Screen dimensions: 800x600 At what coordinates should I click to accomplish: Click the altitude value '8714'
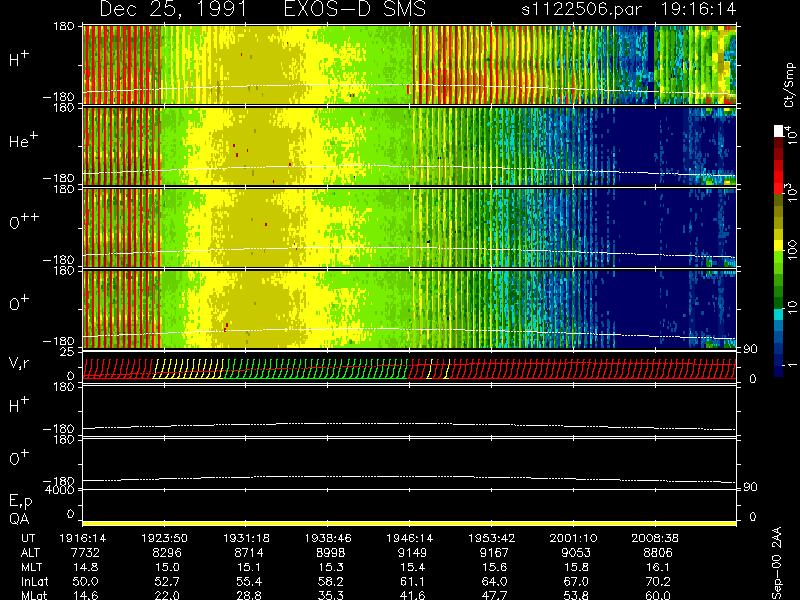point(248,553)
